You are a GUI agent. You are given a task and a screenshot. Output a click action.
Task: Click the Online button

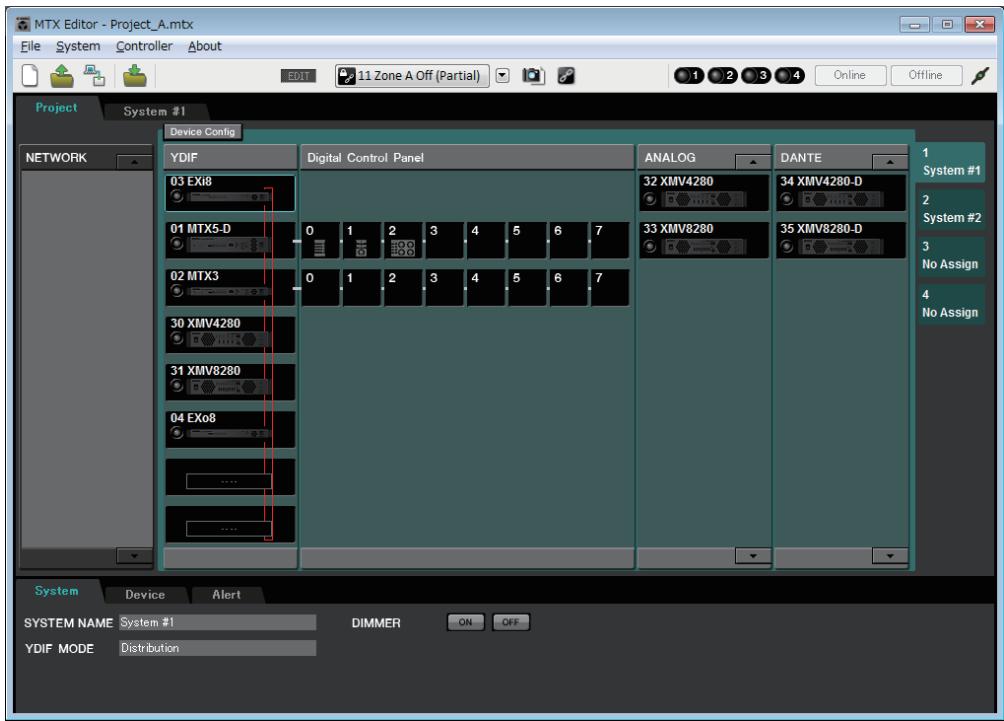[850, 75]
